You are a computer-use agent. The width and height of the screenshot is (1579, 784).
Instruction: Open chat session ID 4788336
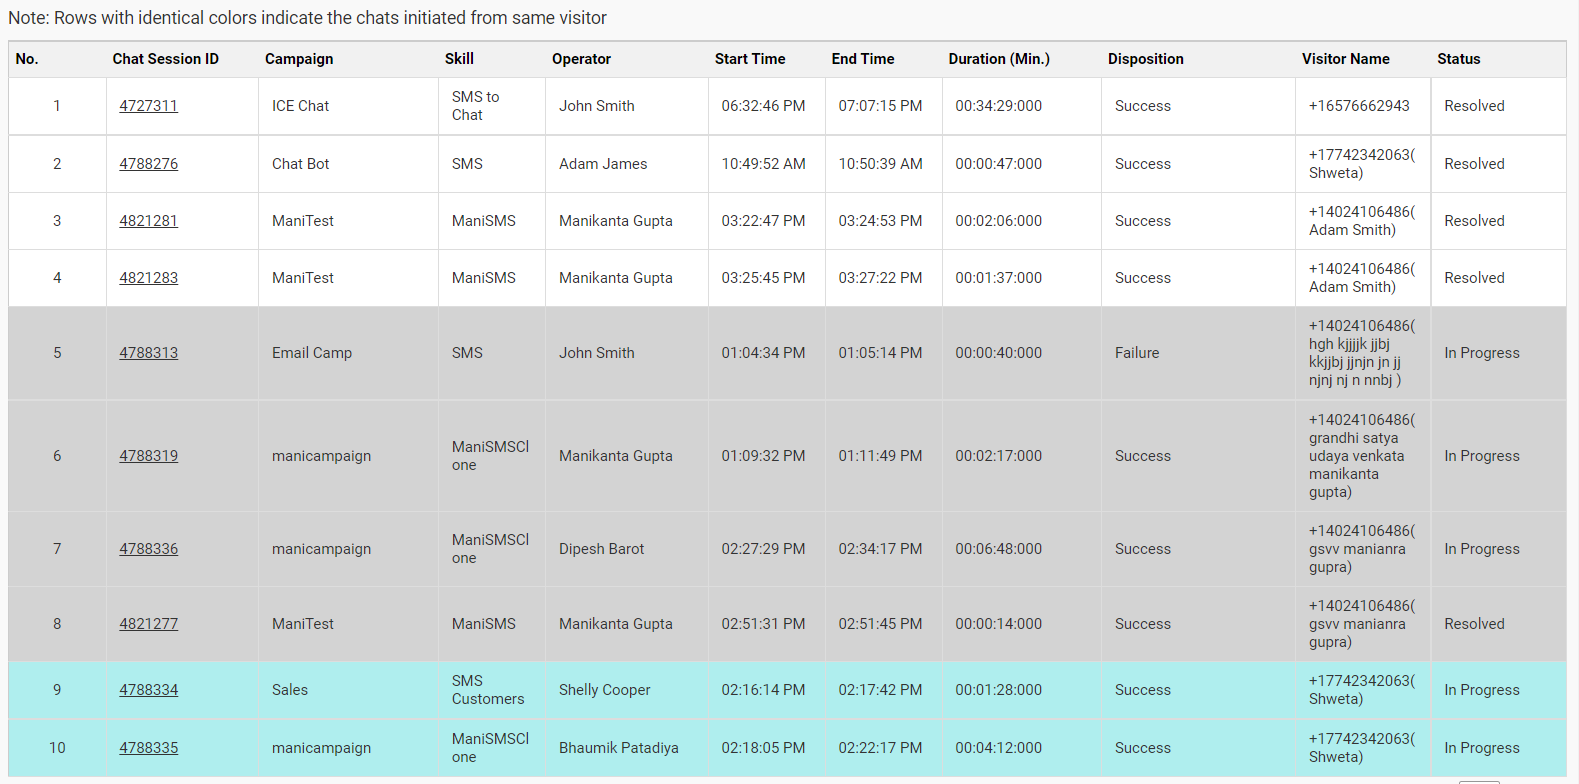point(148,549)
